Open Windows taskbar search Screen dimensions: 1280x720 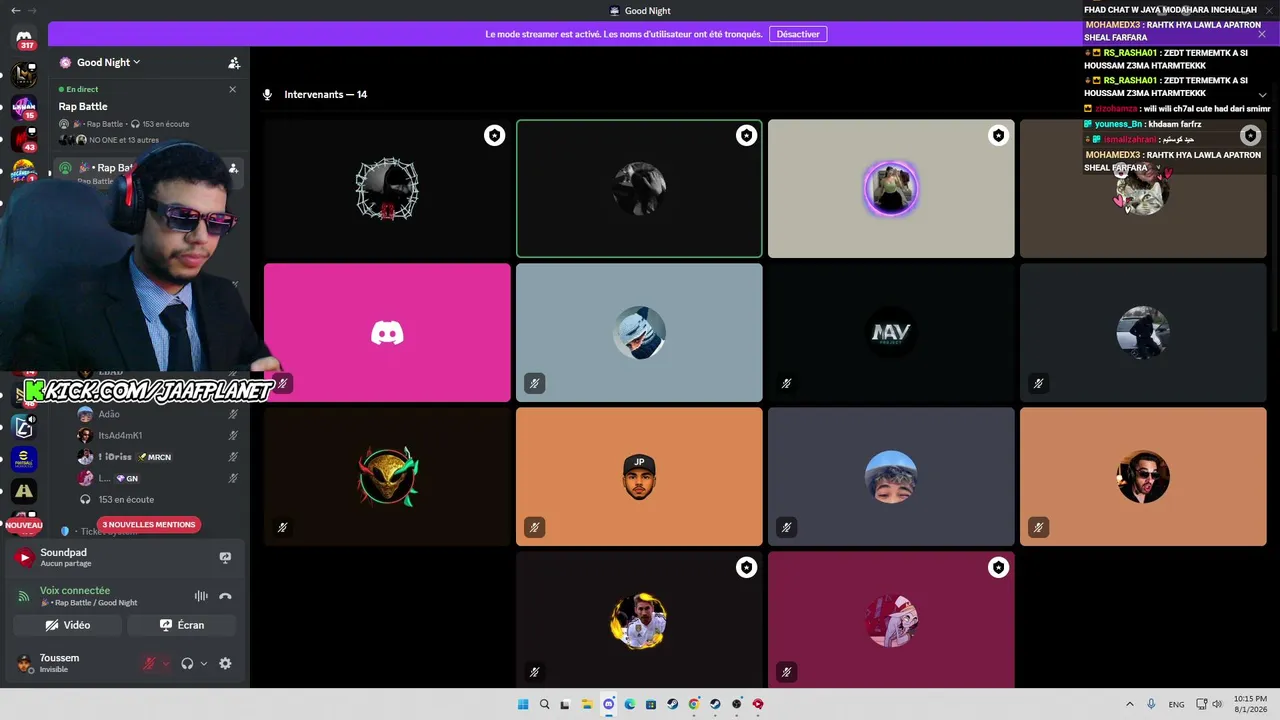545,704
